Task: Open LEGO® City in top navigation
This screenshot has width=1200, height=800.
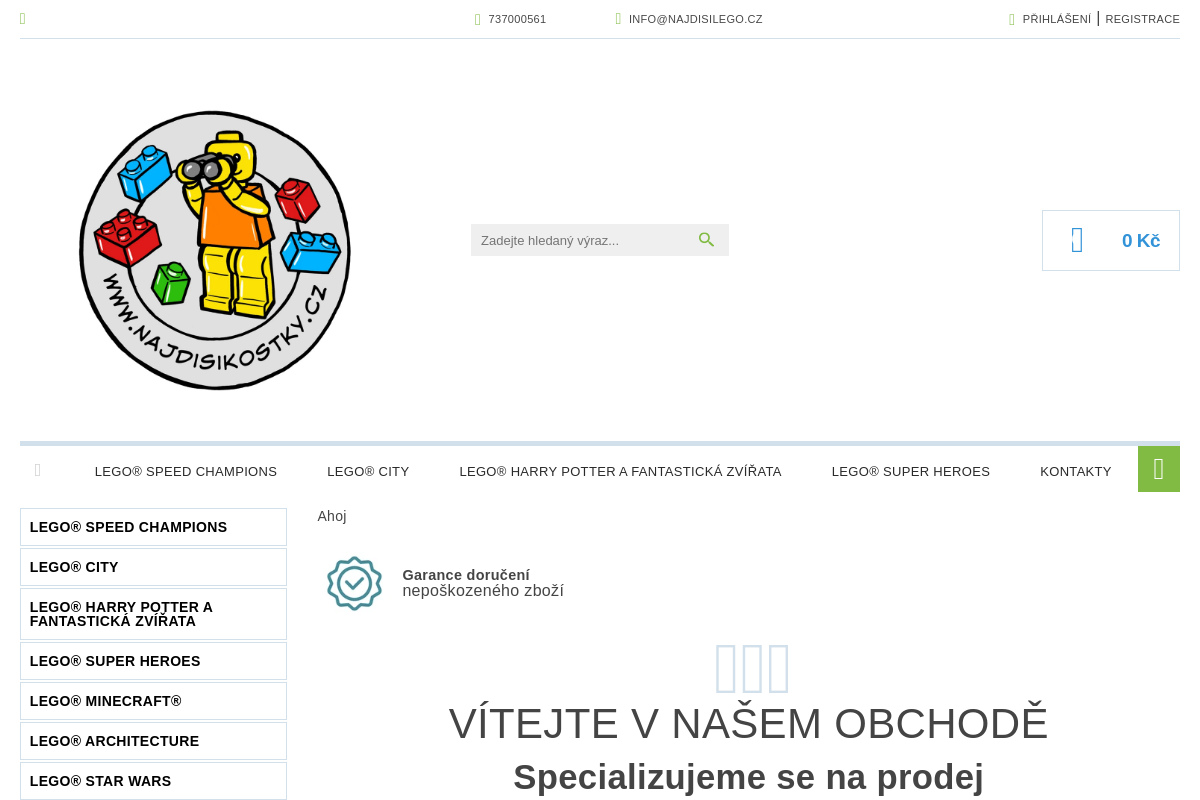Action: 368,471
